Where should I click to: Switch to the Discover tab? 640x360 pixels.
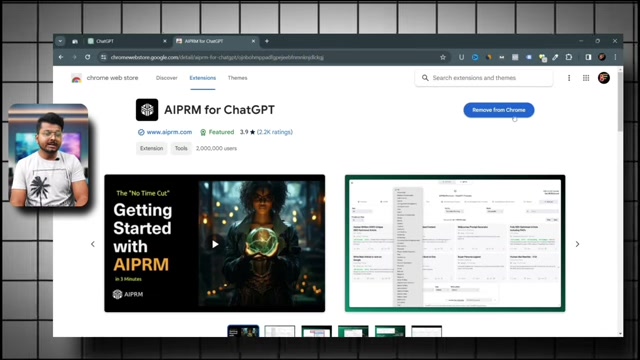pos(167,78)
